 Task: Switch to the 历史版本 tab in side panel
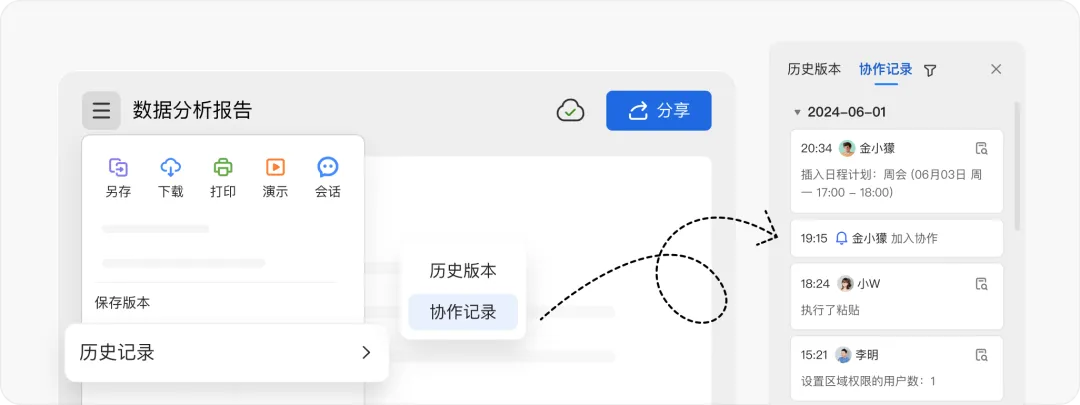[x=814, y=69]
